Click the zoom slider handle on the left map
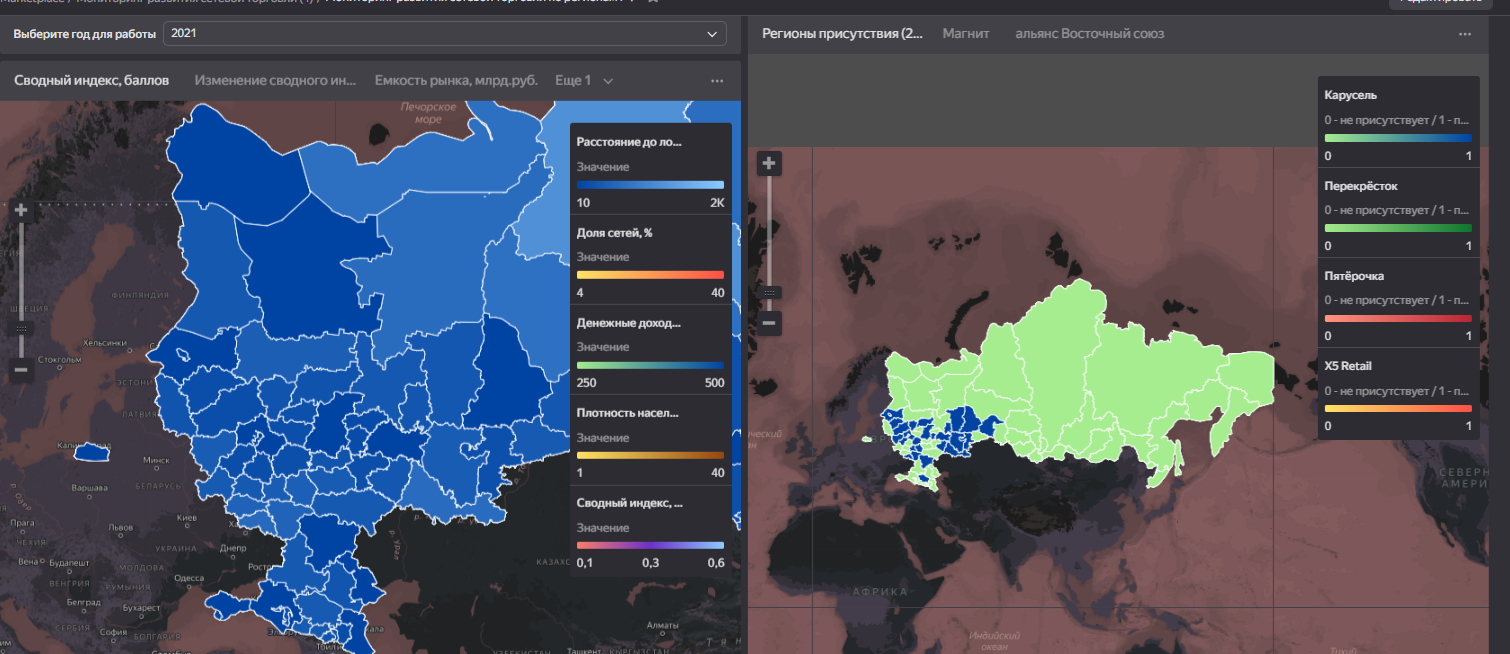Image resolution: width=1510 pixels, height=654 pixels. [21, 328]
